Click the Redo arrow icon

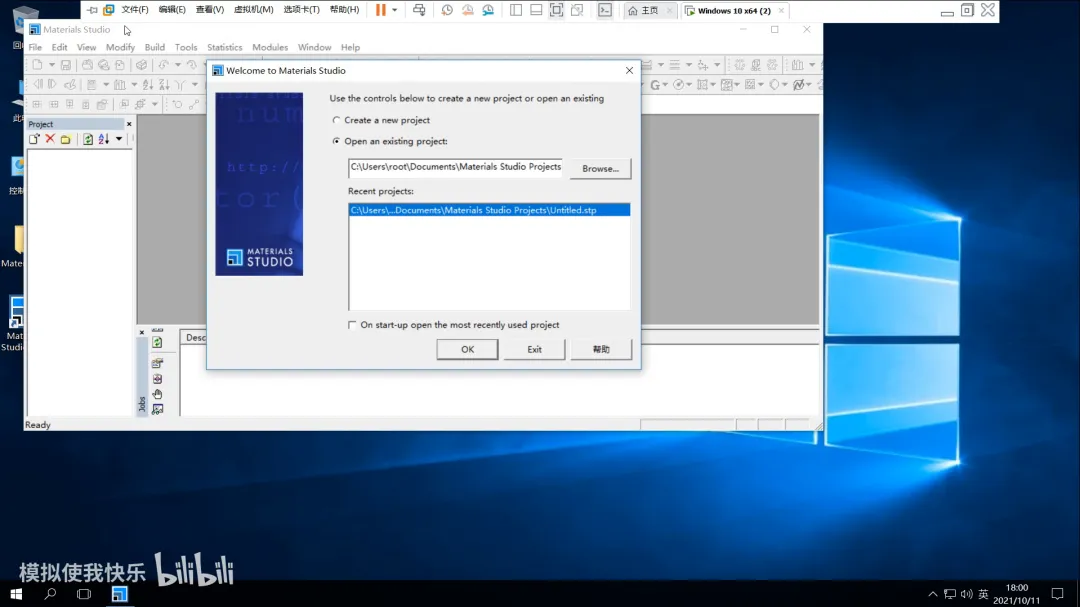pos(191,65)
